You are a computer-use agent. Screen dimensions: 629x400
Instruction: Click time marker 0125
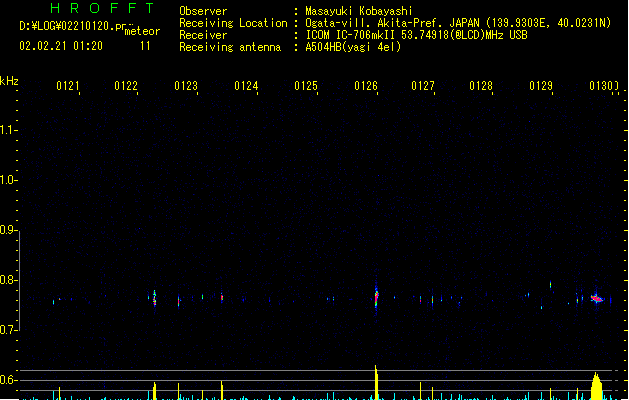[x=306, y=86]
